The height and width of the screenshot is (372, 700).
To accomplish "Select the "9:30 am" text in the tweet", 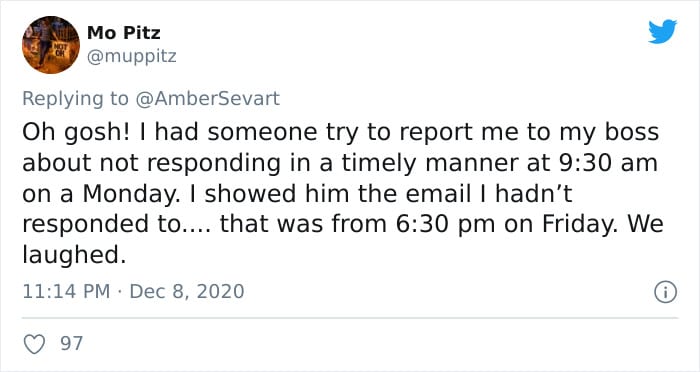I will (x=608, y=163).
